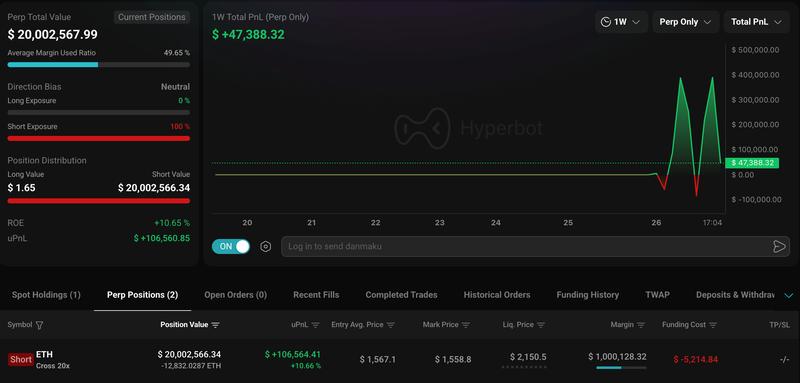Click the Perp Total Value $20,002,567.99
Image resolution: width=800 pixels, height=383 pixels.
53,35
